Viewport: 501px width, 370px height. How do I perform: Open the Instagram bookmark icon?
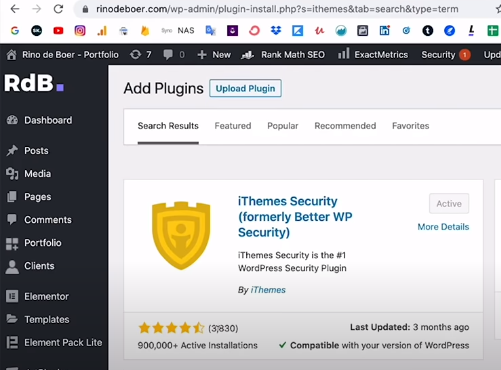[x=80, y=31]
